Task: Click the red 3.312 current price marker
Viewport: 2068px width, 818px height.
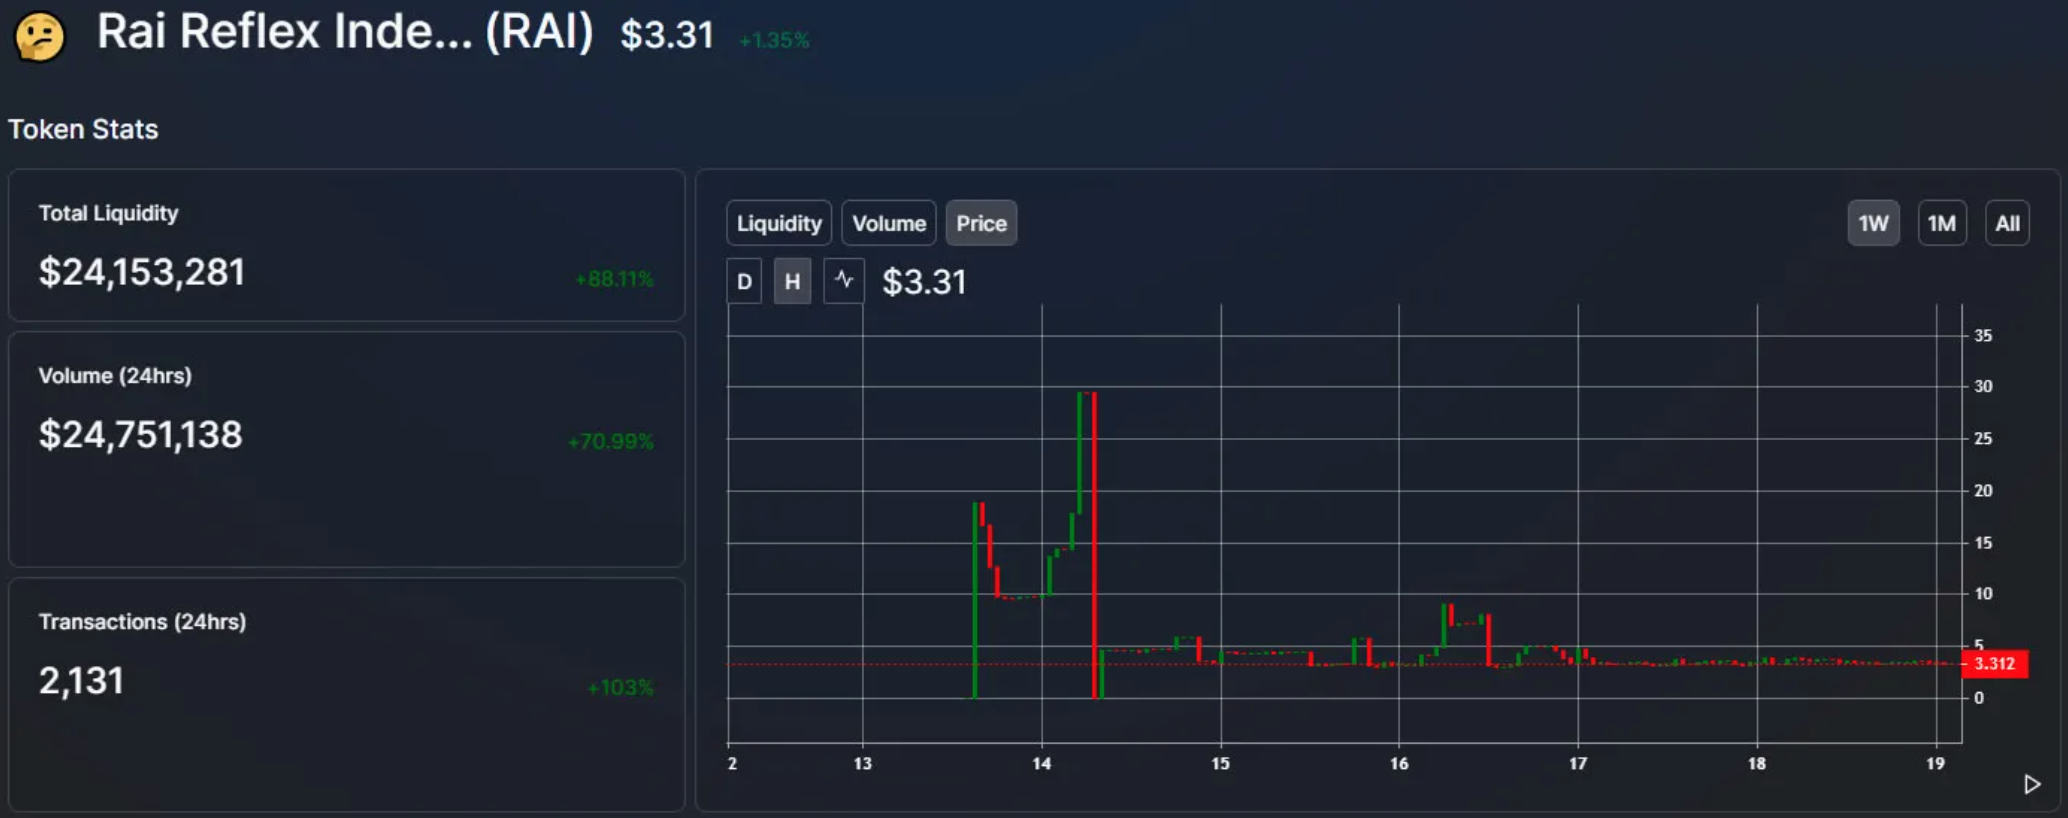Action: [1995, 664]
